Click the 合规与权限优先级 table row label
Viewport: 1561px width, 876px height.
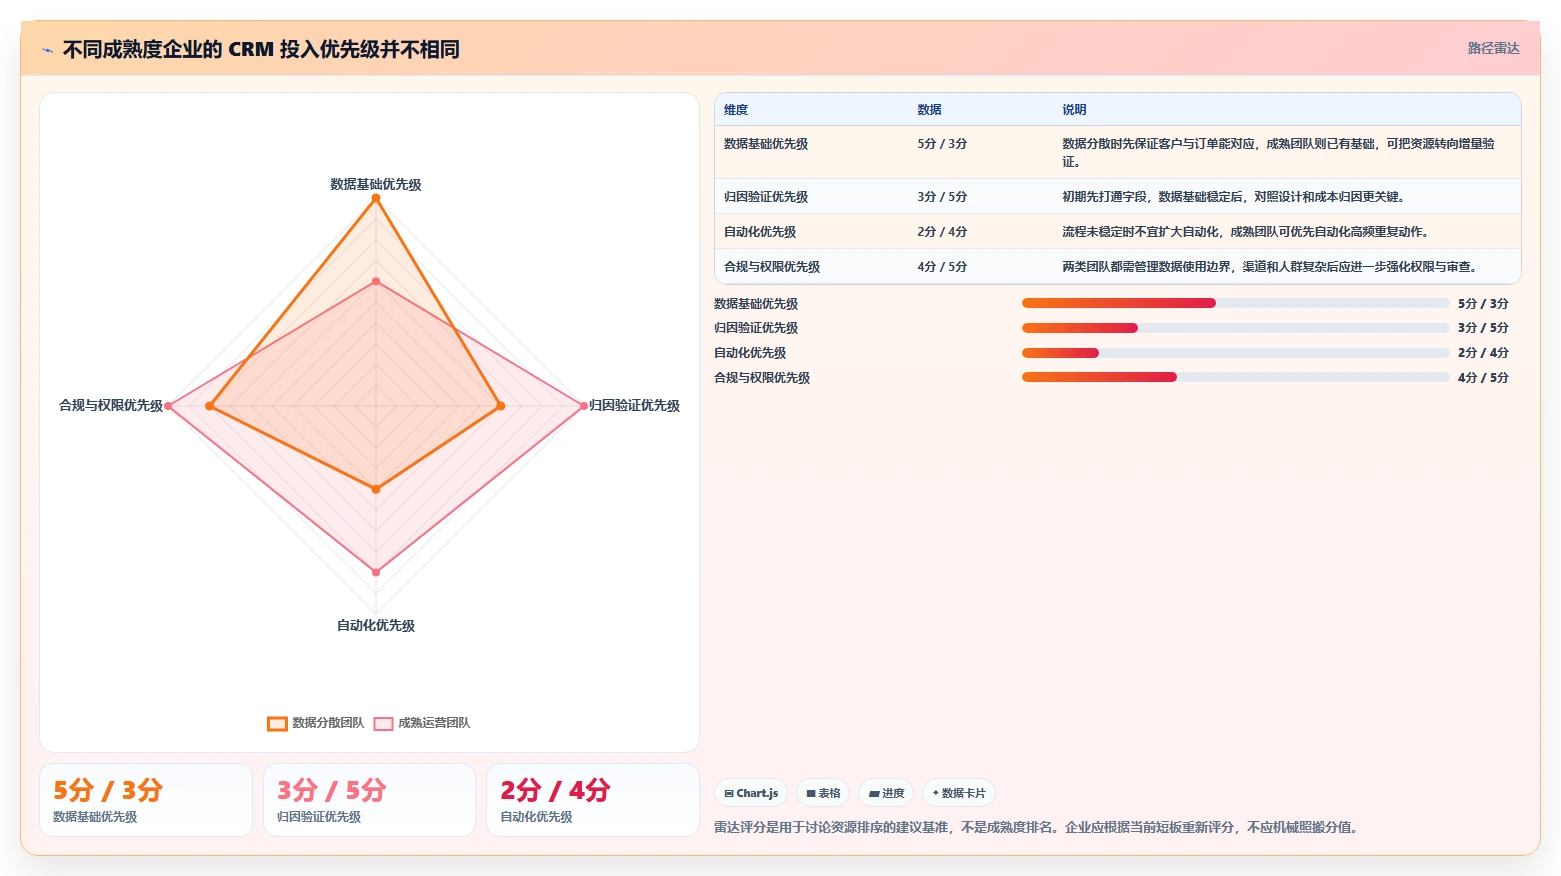point(772,267)
